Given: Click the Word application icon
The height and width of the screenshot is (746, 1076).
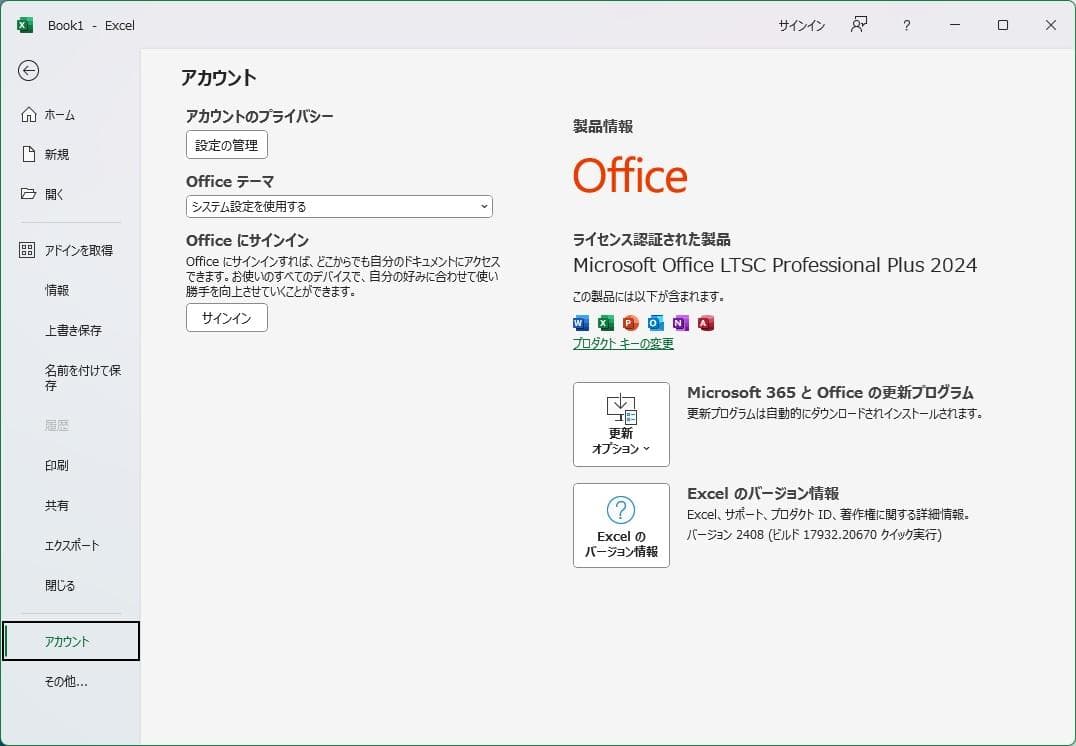Looking at the screenshot, I should [x=580, y=322].
